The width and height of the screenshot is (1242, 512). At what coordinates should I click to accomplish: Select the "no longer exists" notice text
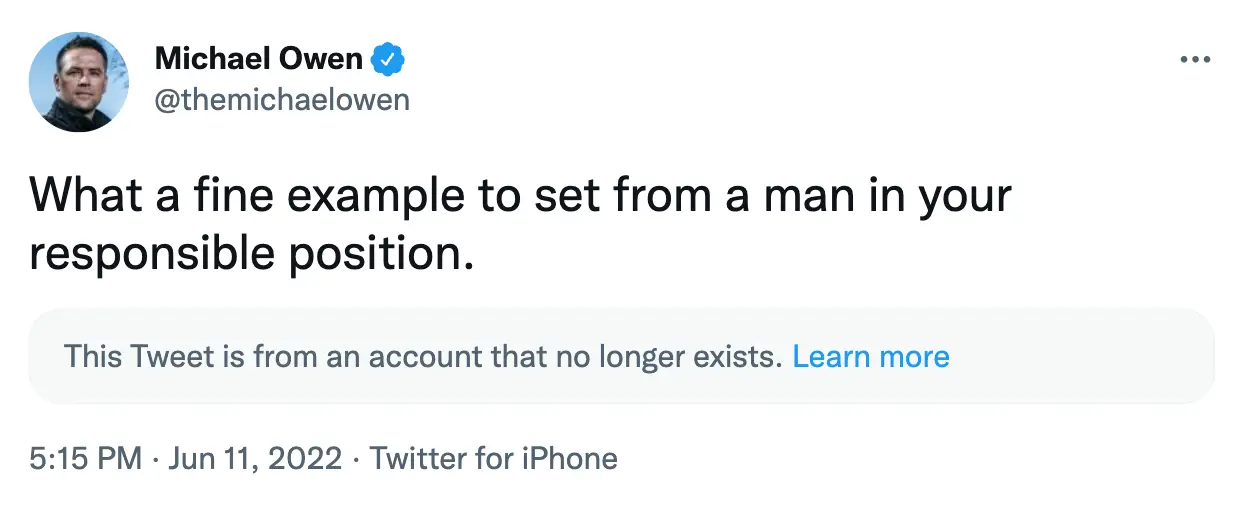[x=692, y=356]
